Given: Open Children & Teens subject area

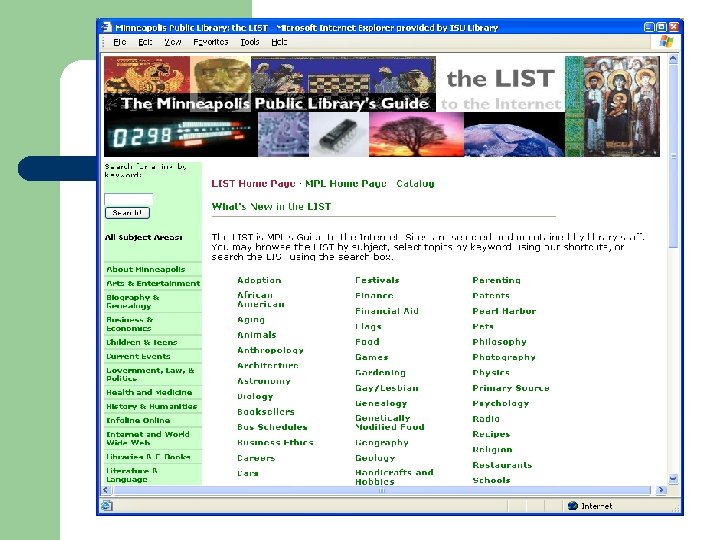Looking at the screenshot, I should pos(142,343).
